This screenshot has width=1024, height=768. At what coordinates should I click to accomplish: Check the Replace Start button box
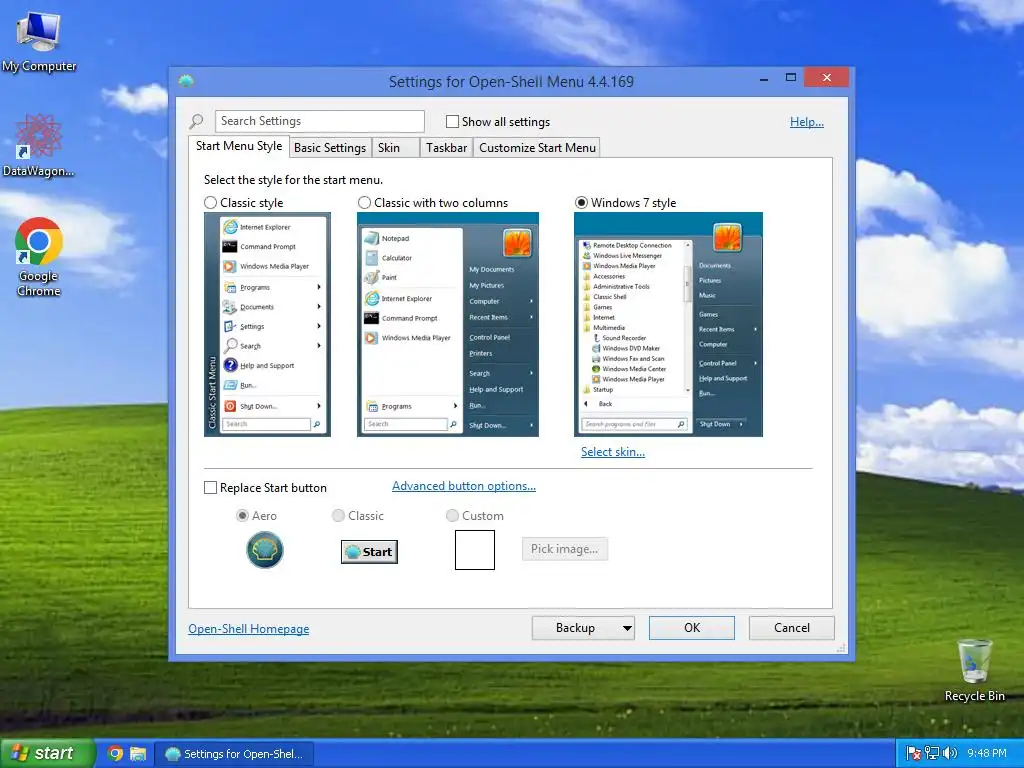[210, 488]
